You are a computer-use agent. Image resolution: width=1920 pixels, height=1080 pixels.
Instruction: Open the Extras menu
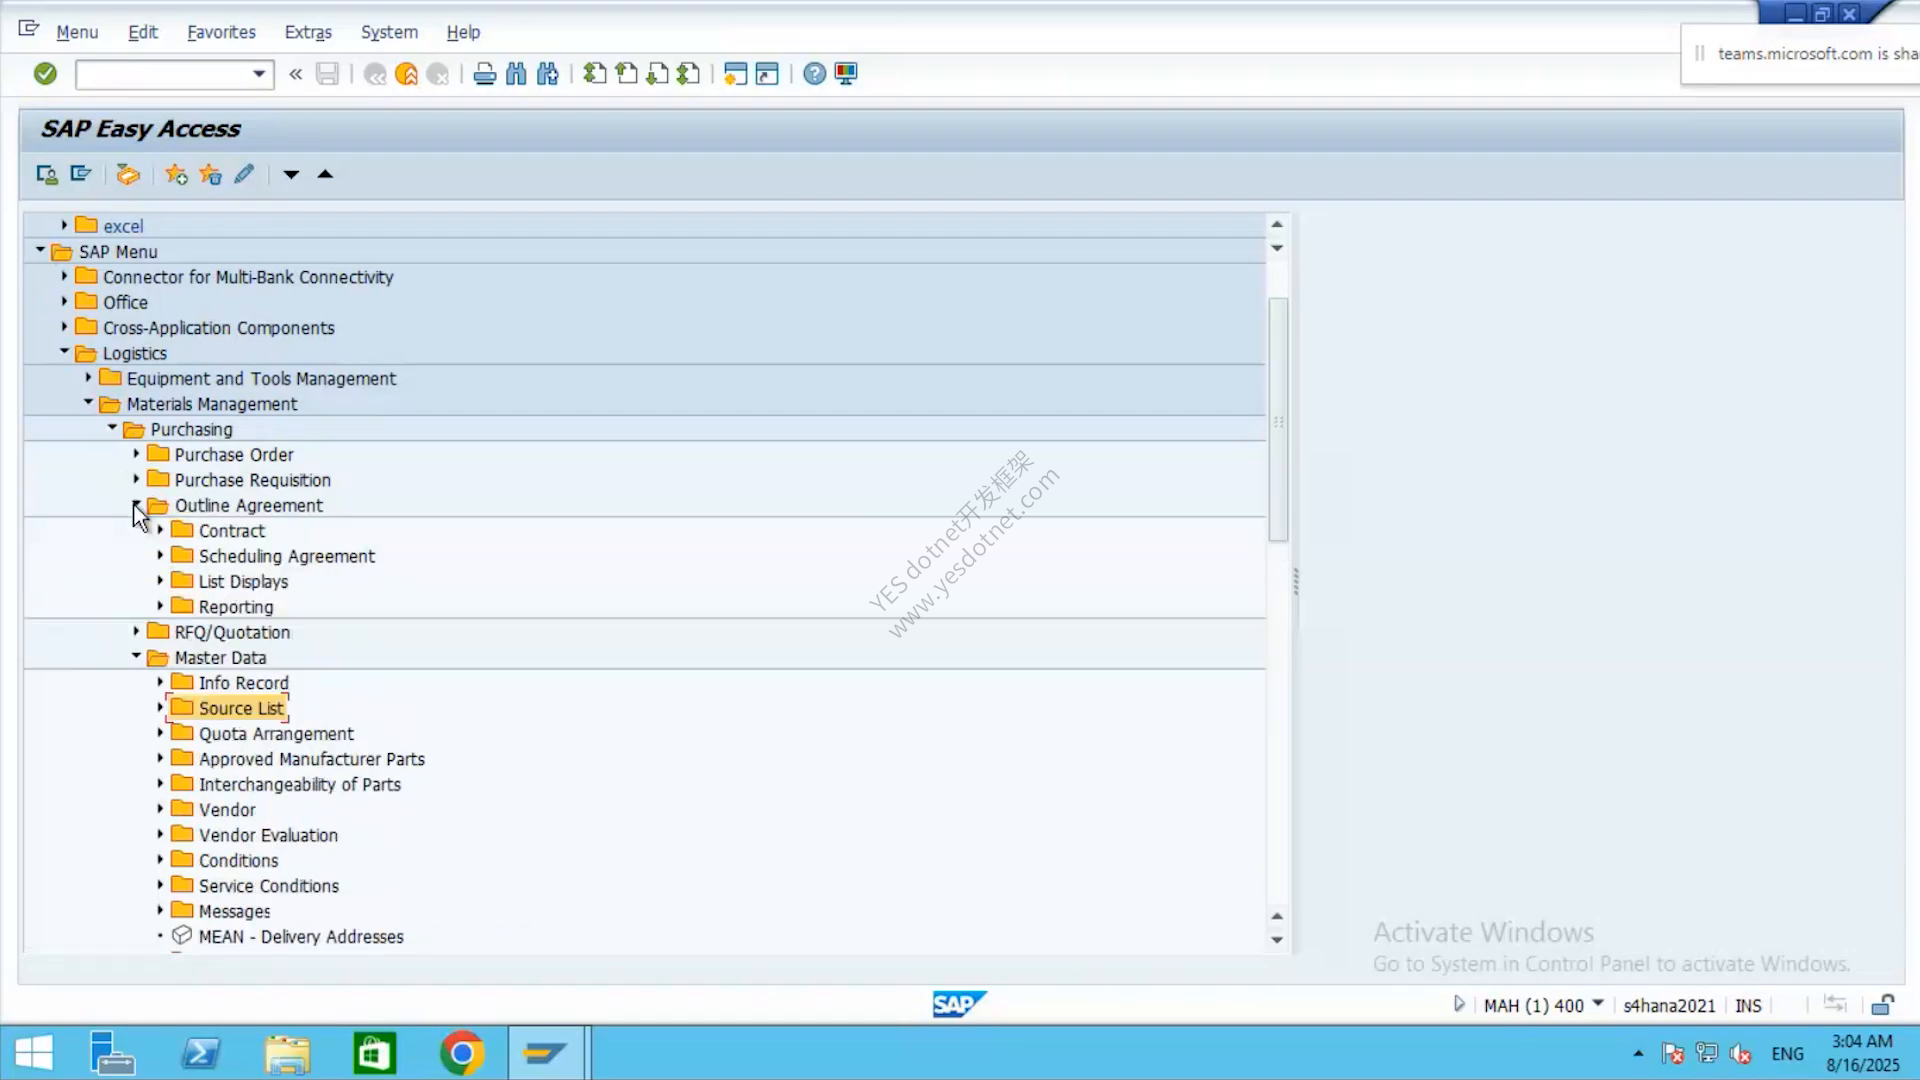[308, 32]
